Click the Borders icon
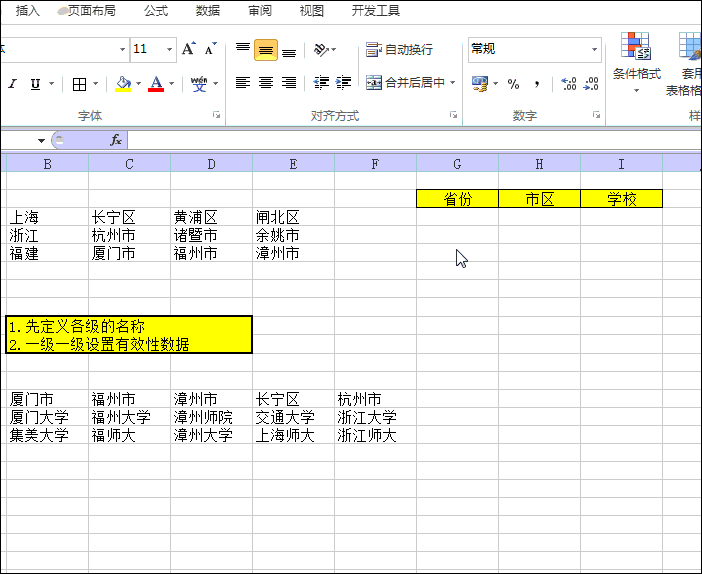Viewport: 702px width, 574px height. (80, 84)
